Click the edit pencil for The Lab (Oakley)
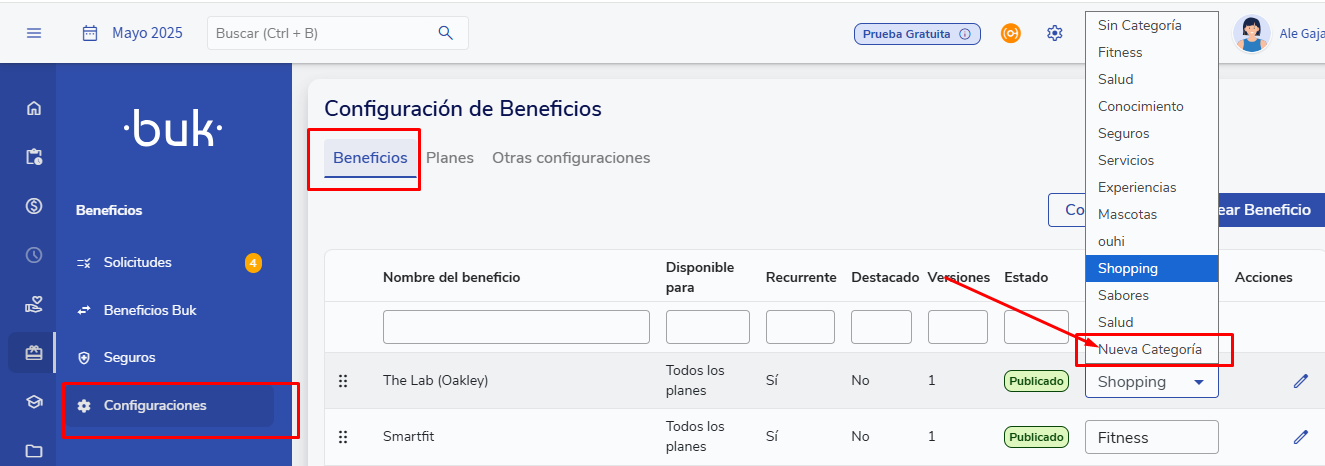 coord(1300,381)
